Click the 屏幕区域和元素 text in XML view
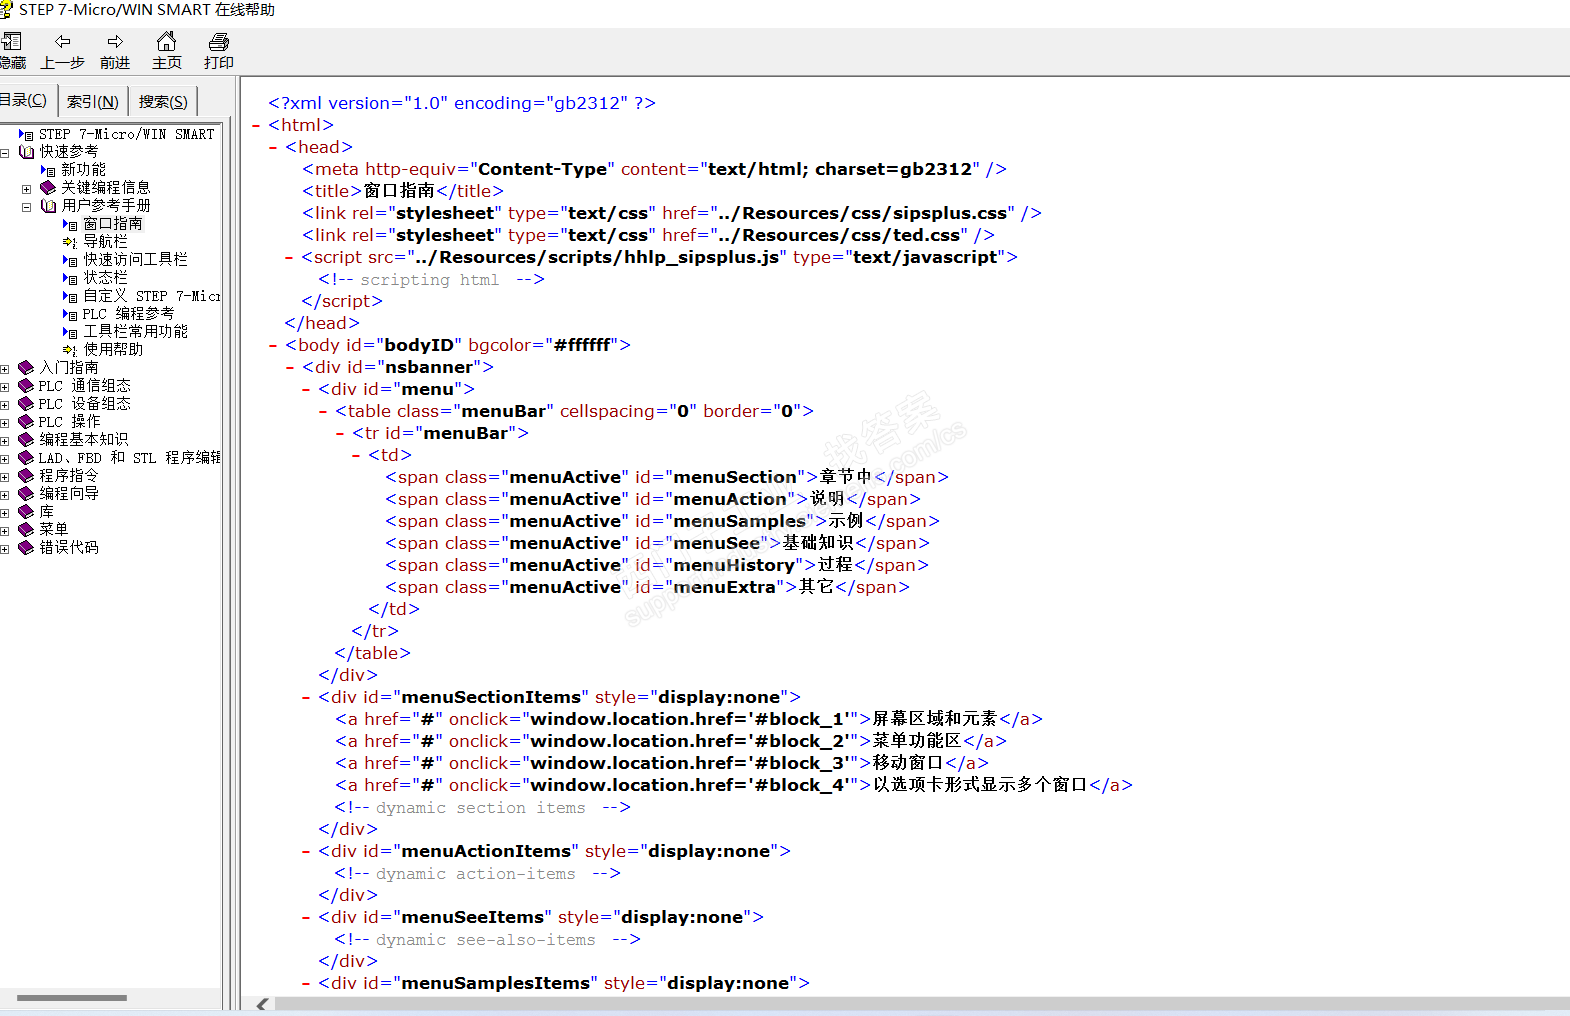Viewport: 1570px width, 1016px height. coord(935,719)
